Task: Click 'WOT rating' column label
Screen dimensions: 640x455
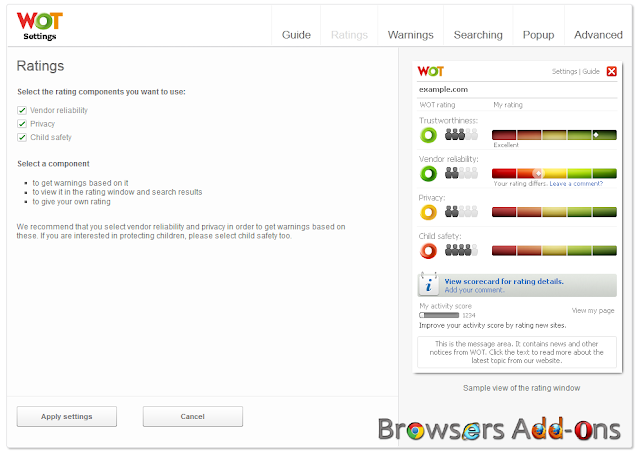Action: [437, 105]
